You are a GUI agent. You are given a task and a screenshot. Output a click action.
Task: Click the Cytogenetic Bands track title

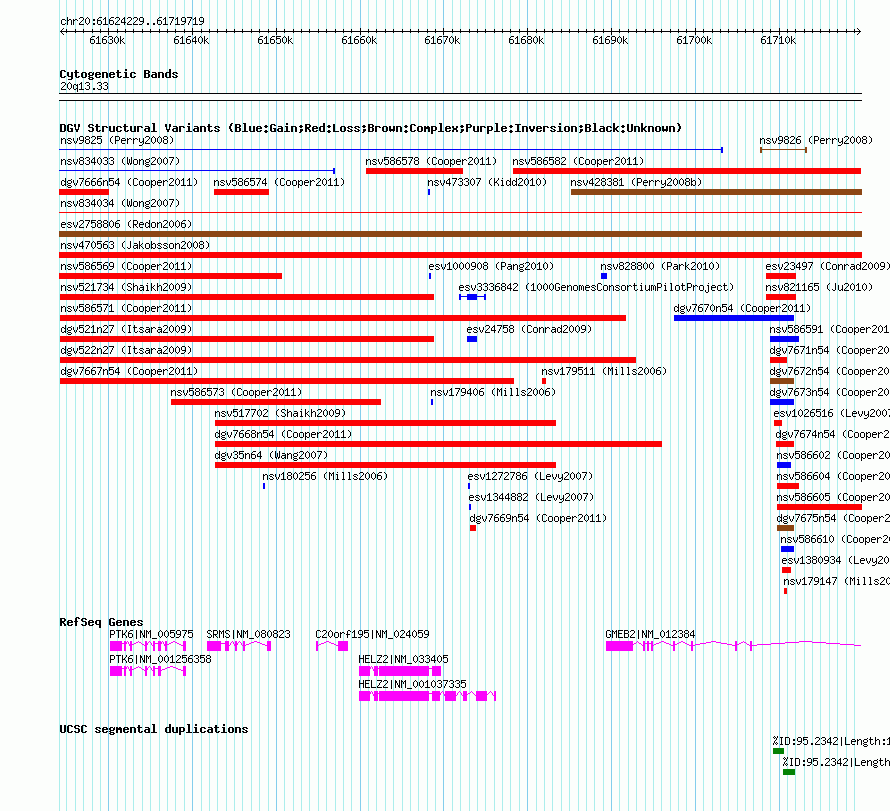coord(119,74)
